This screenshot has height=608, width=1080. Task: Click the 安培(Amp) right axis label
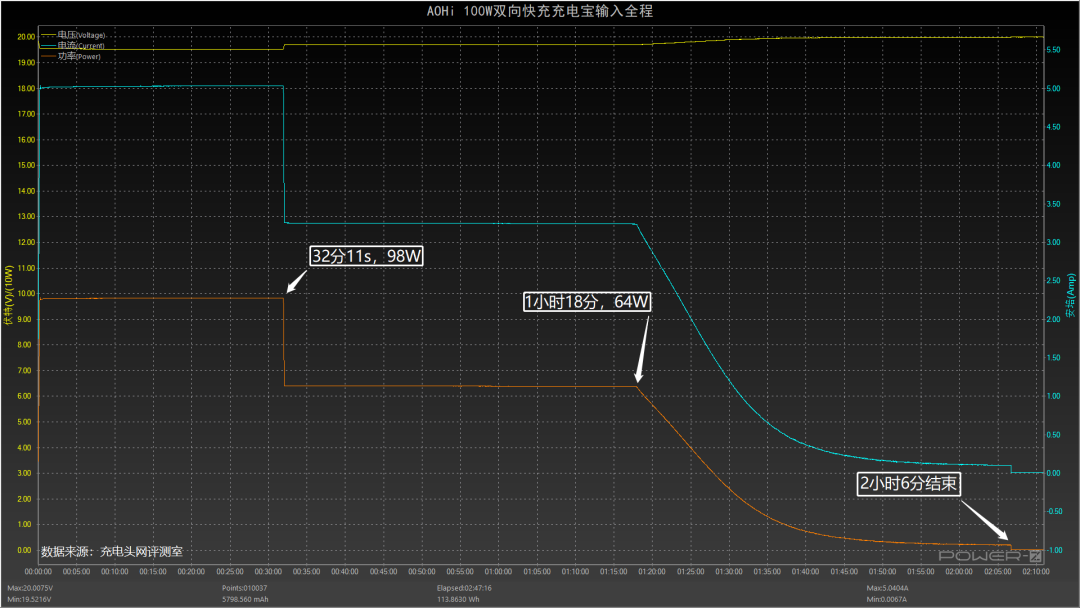point(1070,295)
